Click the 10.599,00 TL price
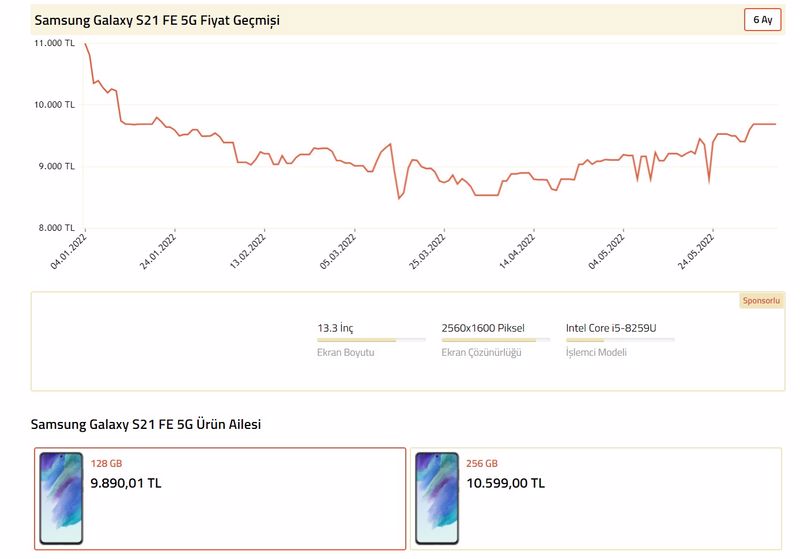Viewport: 800px width, 559px height. coord(505,483)
